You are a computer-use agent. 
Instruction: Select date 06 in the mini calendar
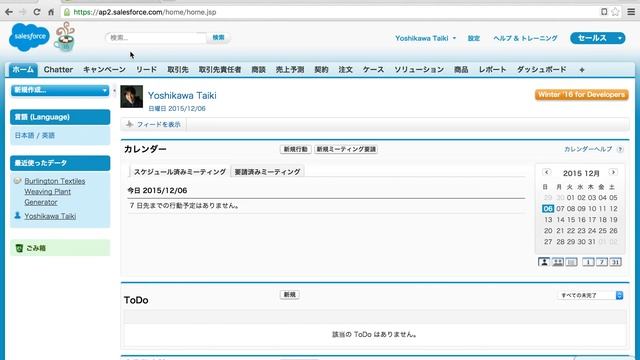pyautogui.click(x=548, y=209)
